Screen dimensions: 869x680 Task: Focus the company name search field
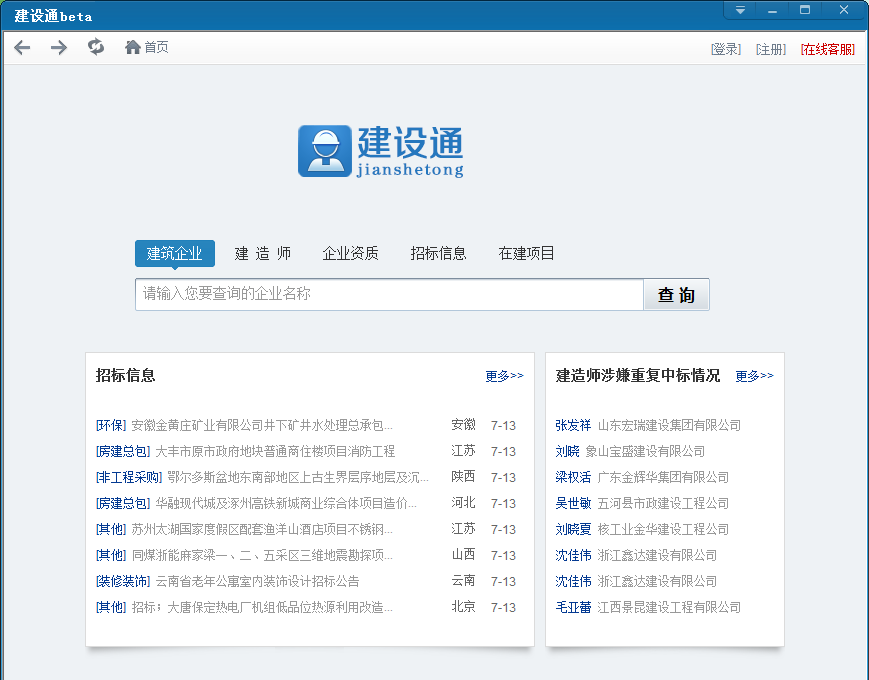[x=390, y=295]
